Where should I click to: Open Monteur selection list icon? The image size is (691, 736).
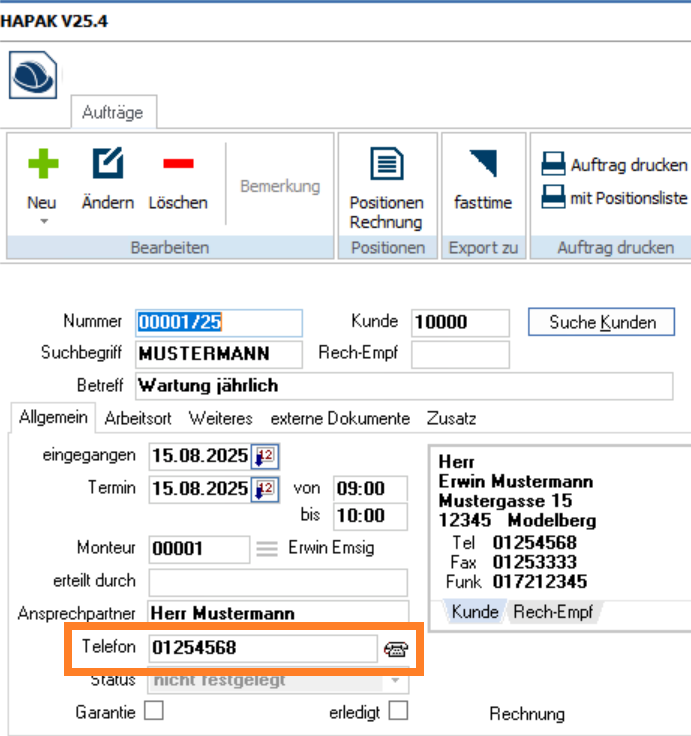click(x=265, y=549)
